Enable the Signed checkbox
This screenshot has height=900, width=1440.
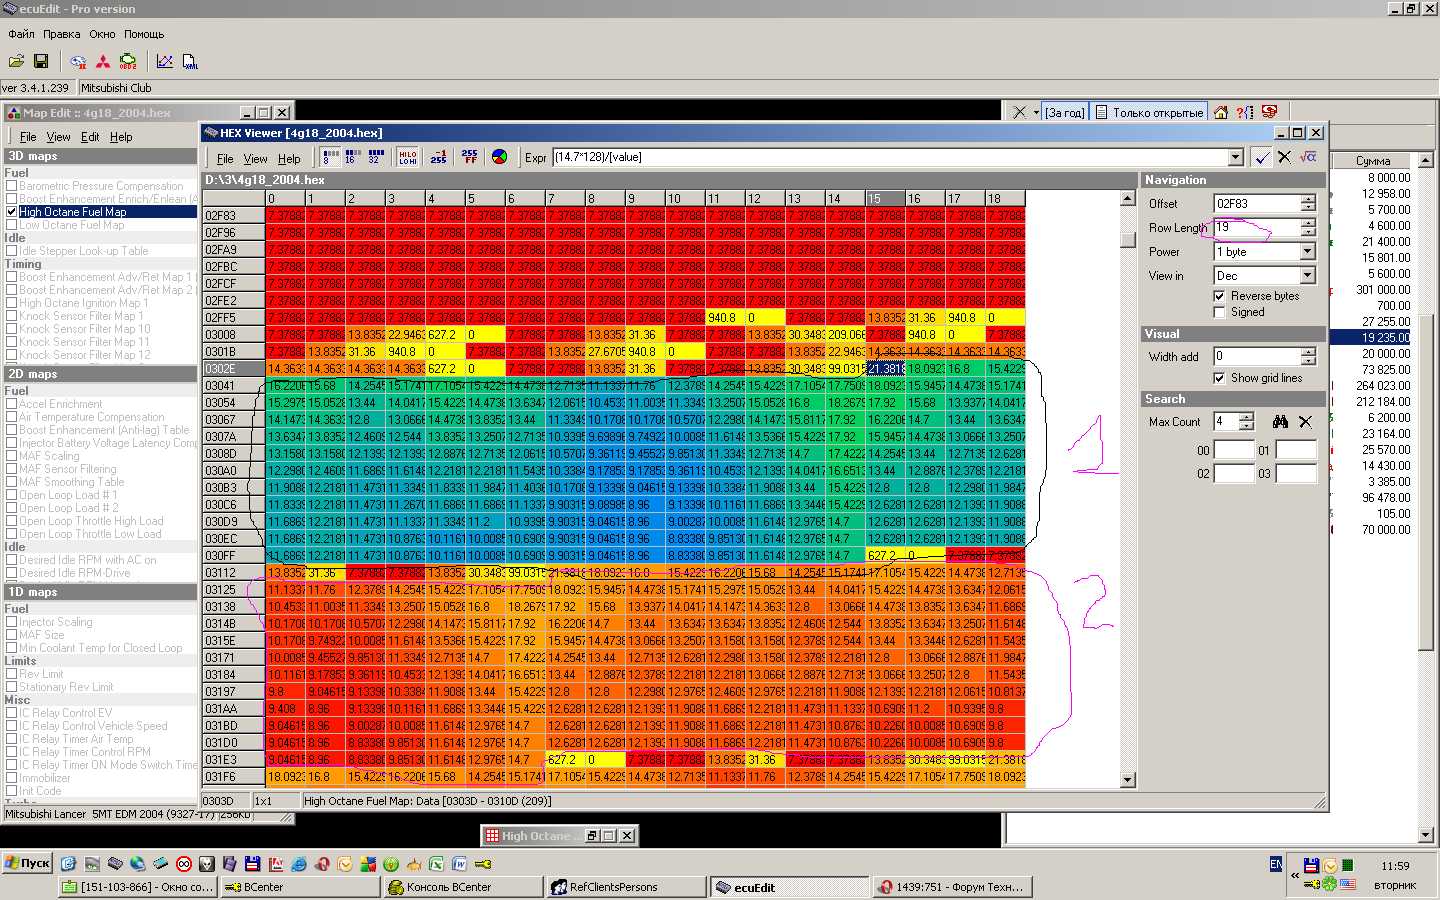[x=1219, y=312]
